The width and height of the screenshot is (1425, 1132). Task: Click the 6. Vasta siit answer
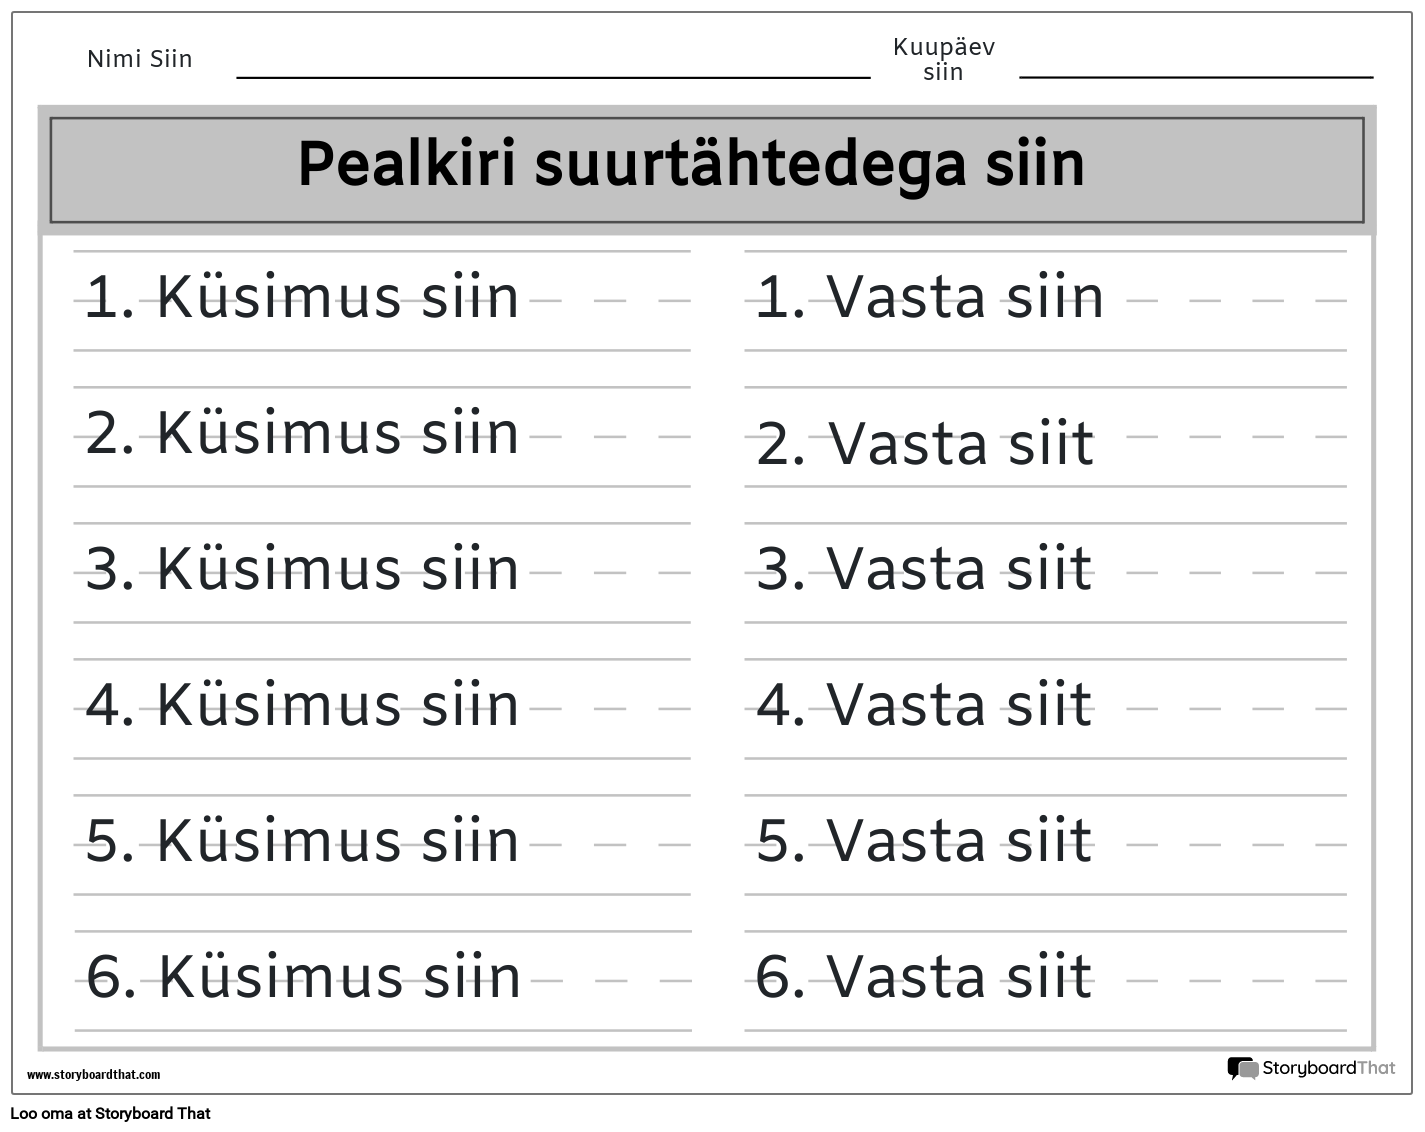click(924, 977)
